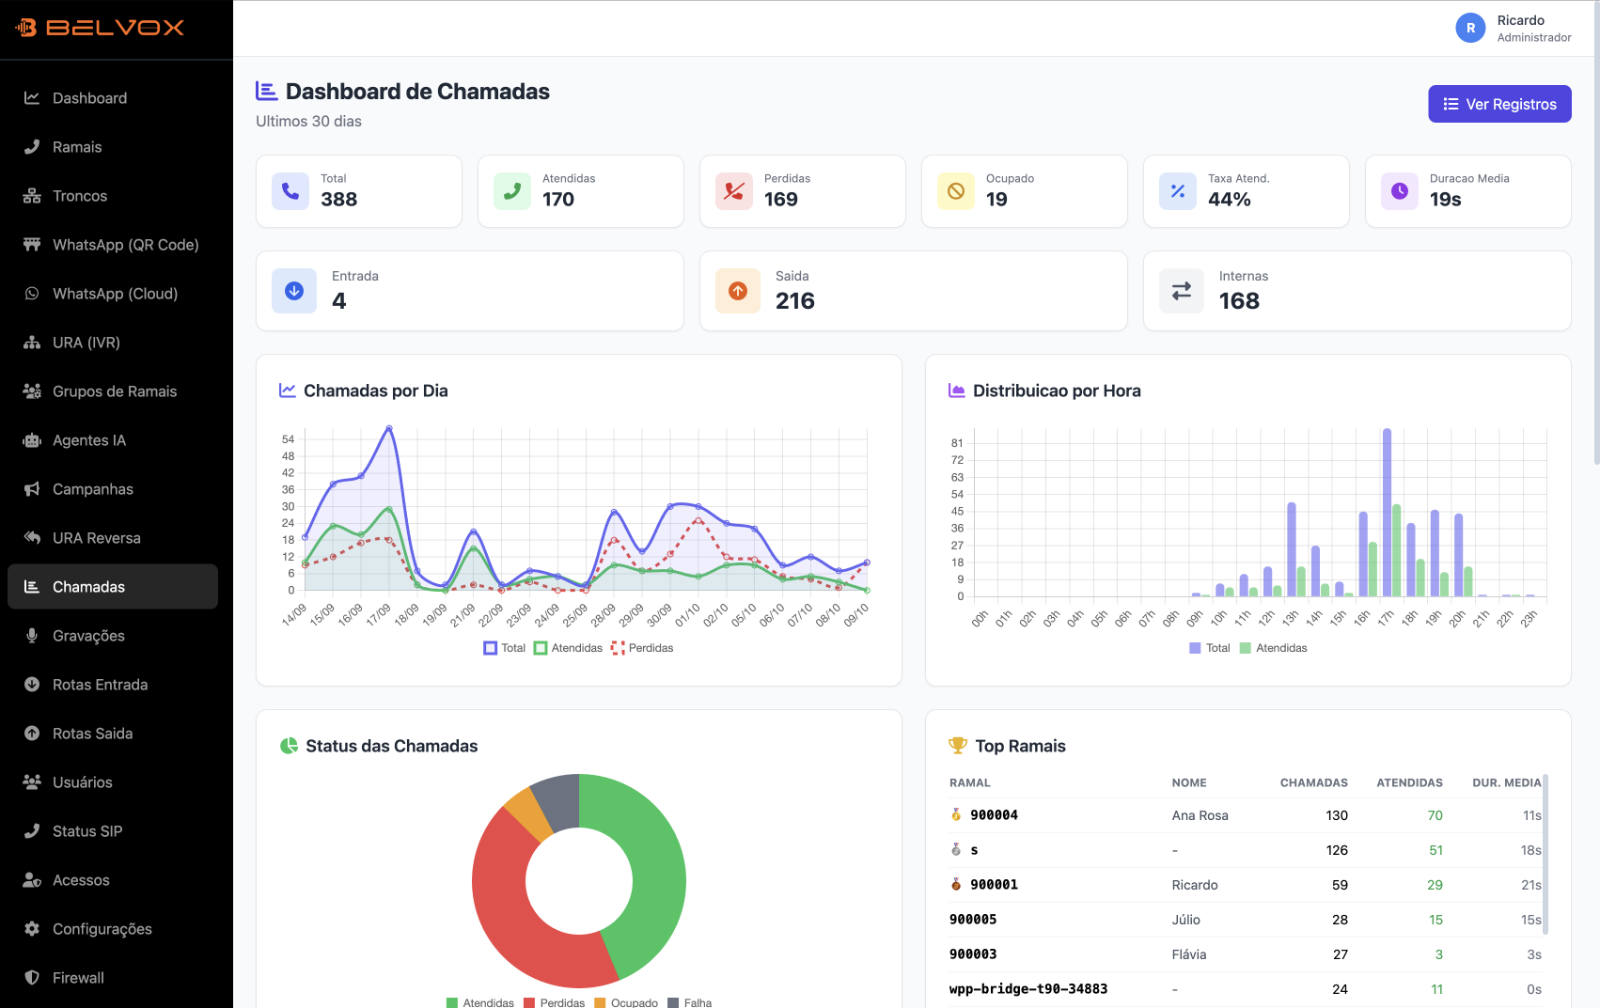Toggle Atendidas series in Chamadas por Dia legend
This screenshot has width=1600, height=1008.
coord(568,648)
